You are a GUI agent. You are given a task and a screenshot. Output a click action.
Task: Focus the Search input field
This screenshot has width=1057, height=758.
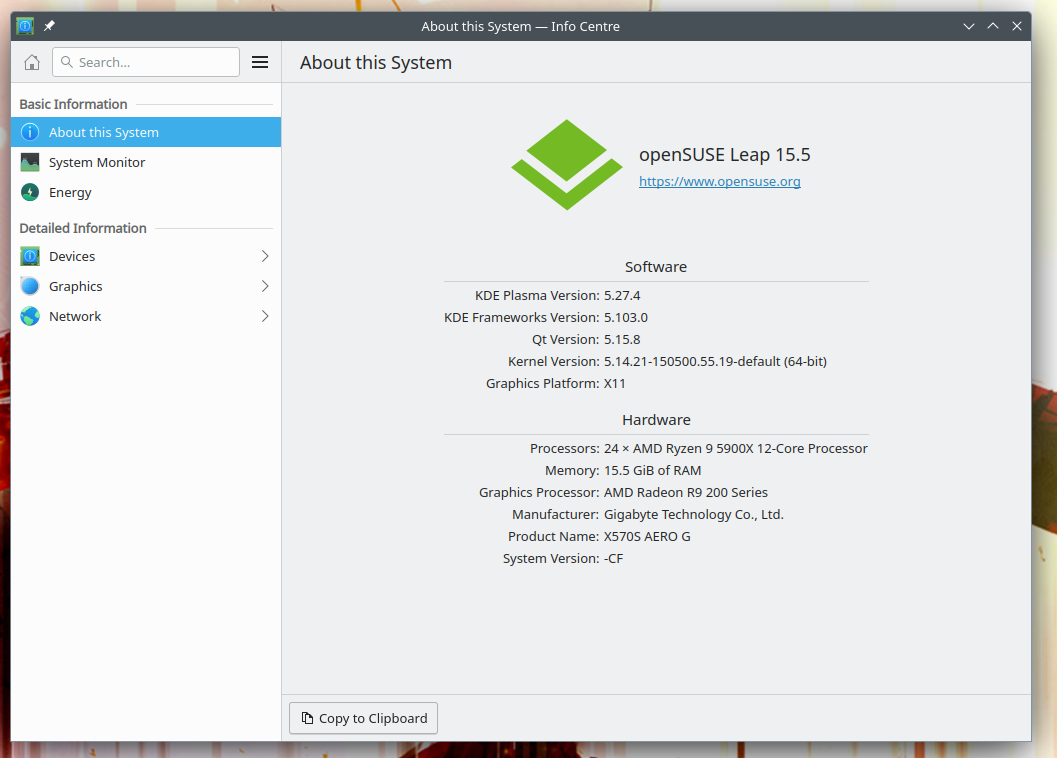coord(146,62)
